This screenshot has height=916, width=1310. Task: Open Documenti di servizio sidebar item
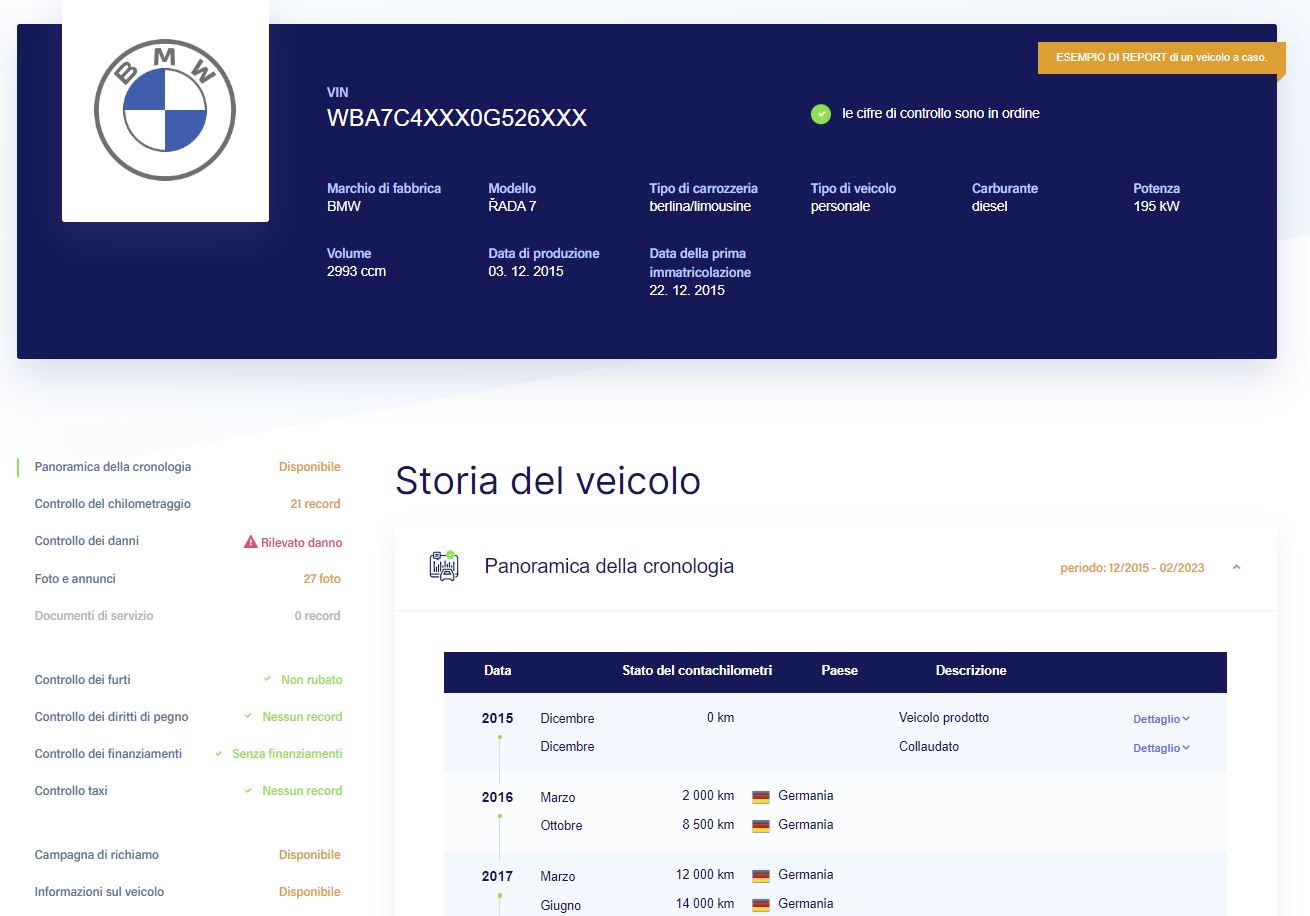[94, 616]
